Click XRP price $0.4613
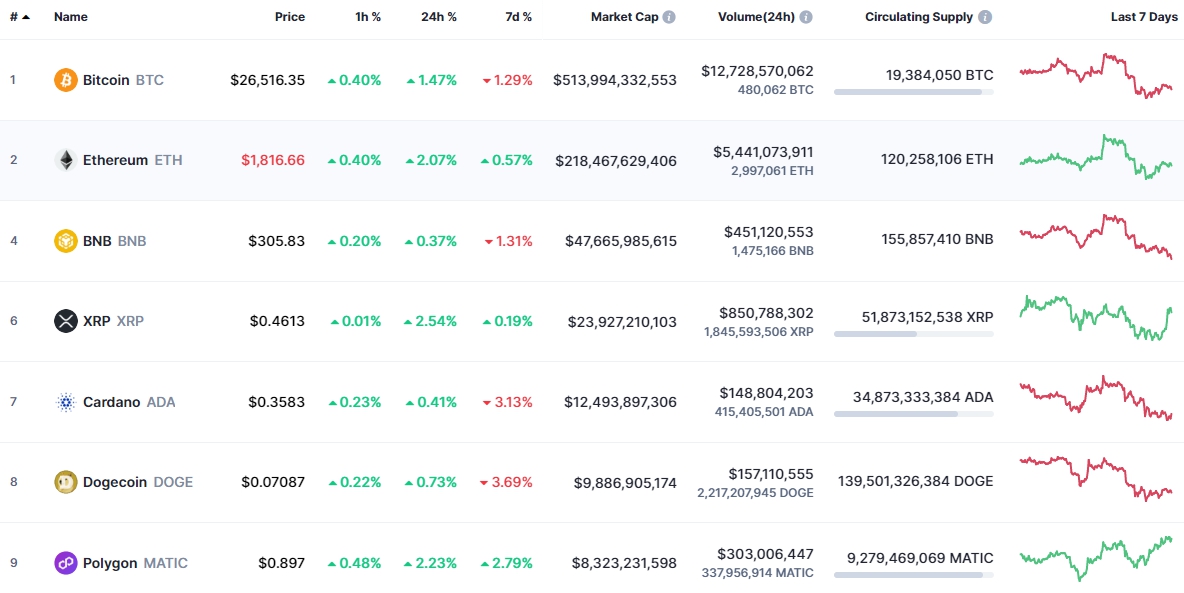This screenshot has width=1184, height=593. tap(278, 321)
